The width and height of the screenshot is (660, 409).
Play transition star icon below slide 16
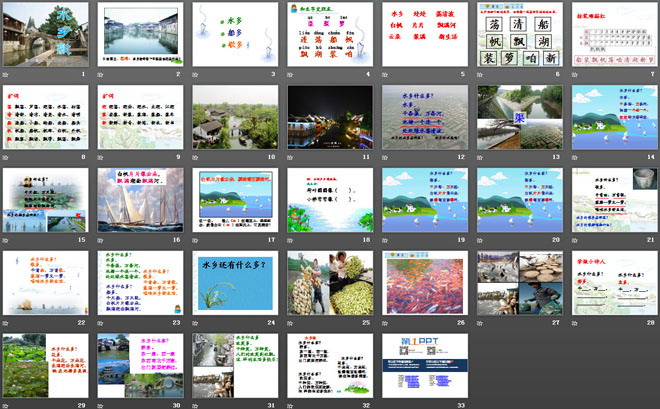(100, 241)
